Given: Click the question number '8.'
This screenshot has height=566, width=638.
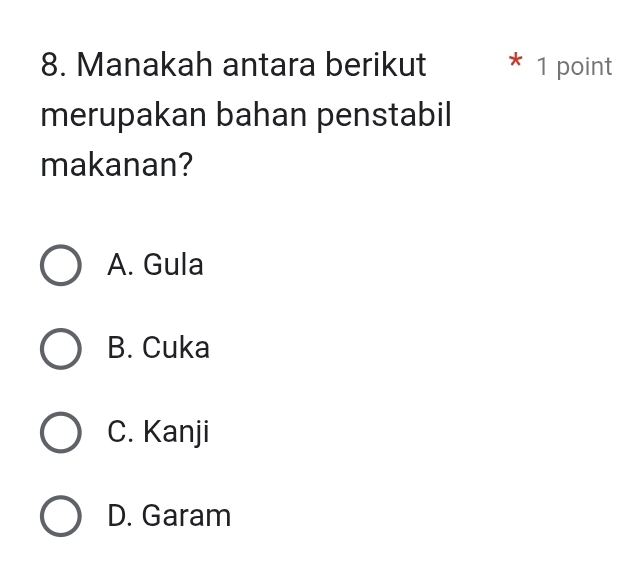Looking at the screenshot, I should pos(55,66).
